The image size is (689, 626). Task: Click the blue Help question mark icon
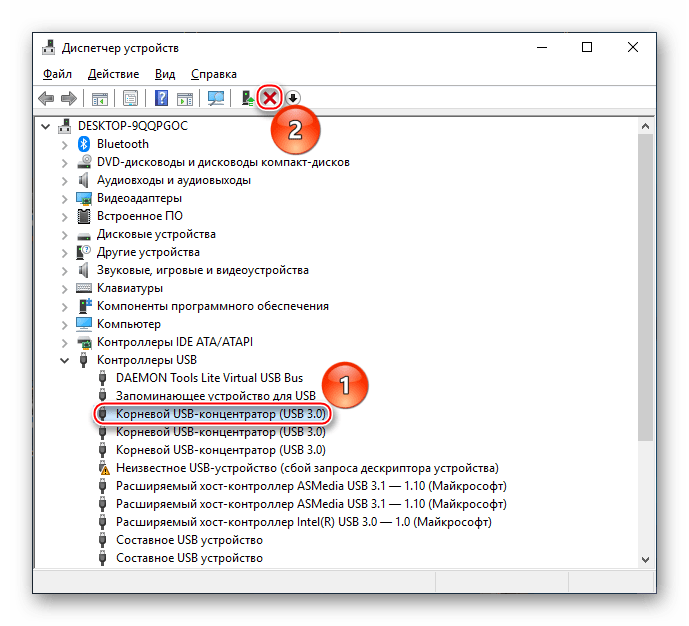161,98
